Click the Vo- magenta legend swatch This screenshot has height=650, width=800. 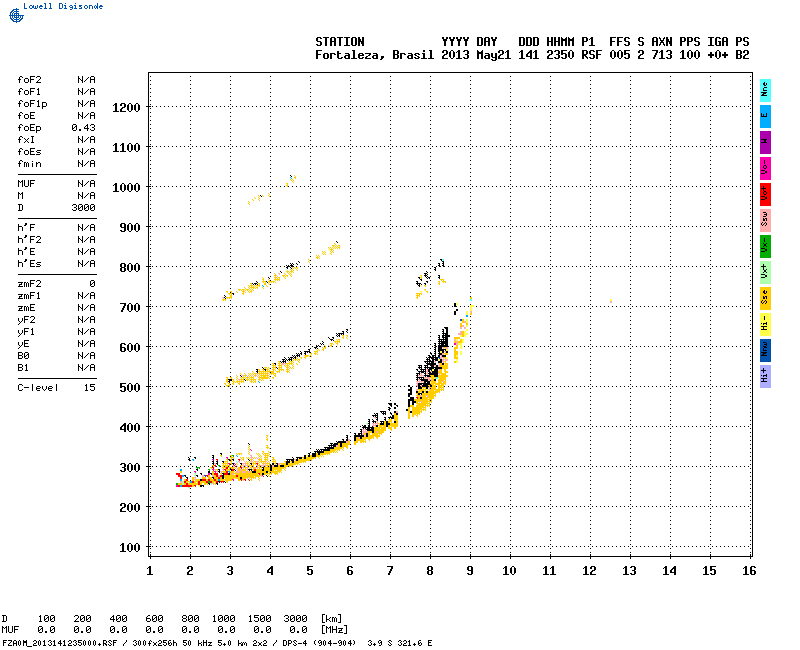[765, 168]
